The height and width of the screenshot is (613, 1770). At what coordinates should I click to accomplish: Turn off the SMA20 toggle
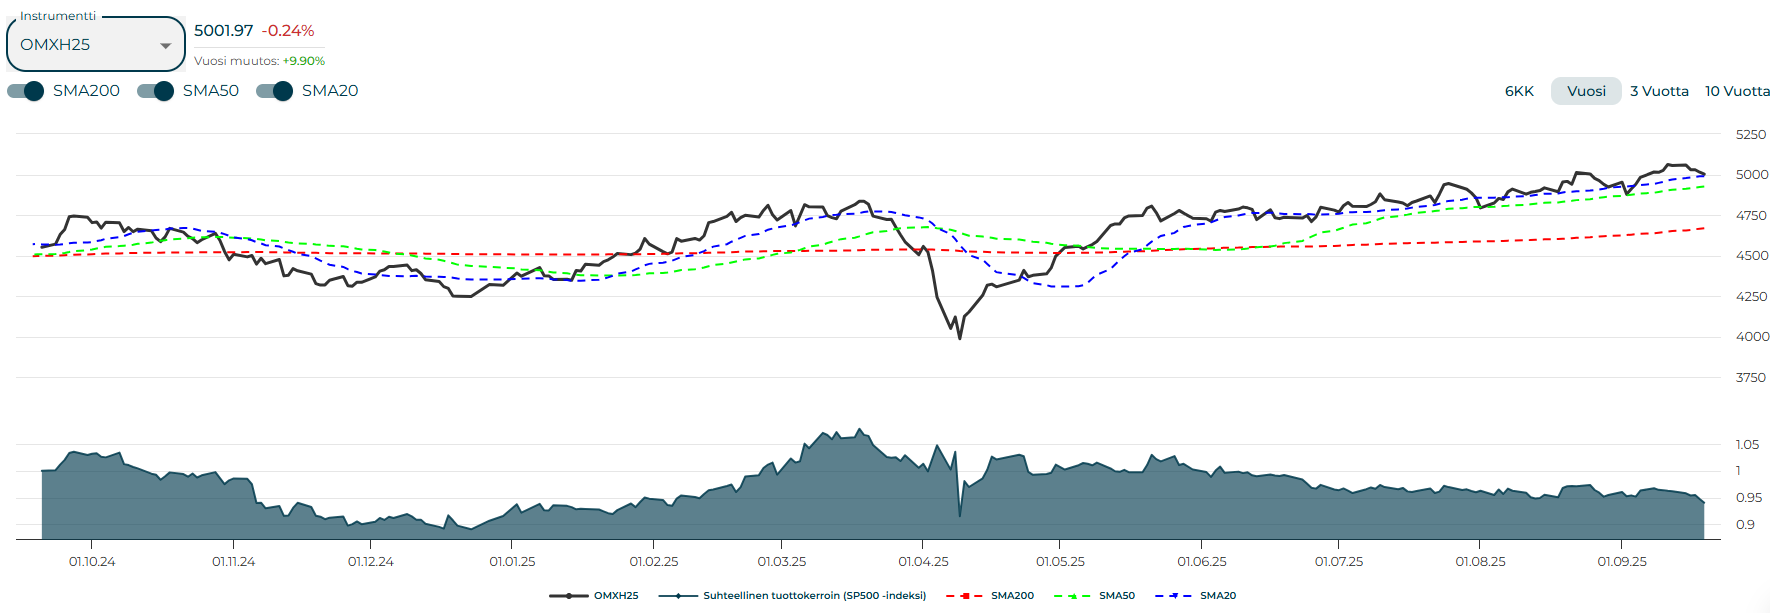275,91
